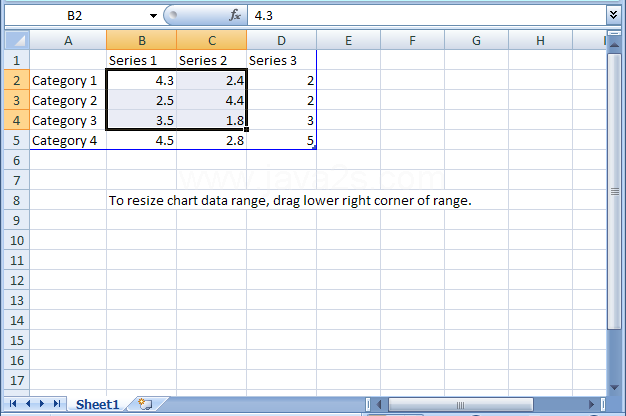
Task: Select column B header
Action: coord(142,40)
